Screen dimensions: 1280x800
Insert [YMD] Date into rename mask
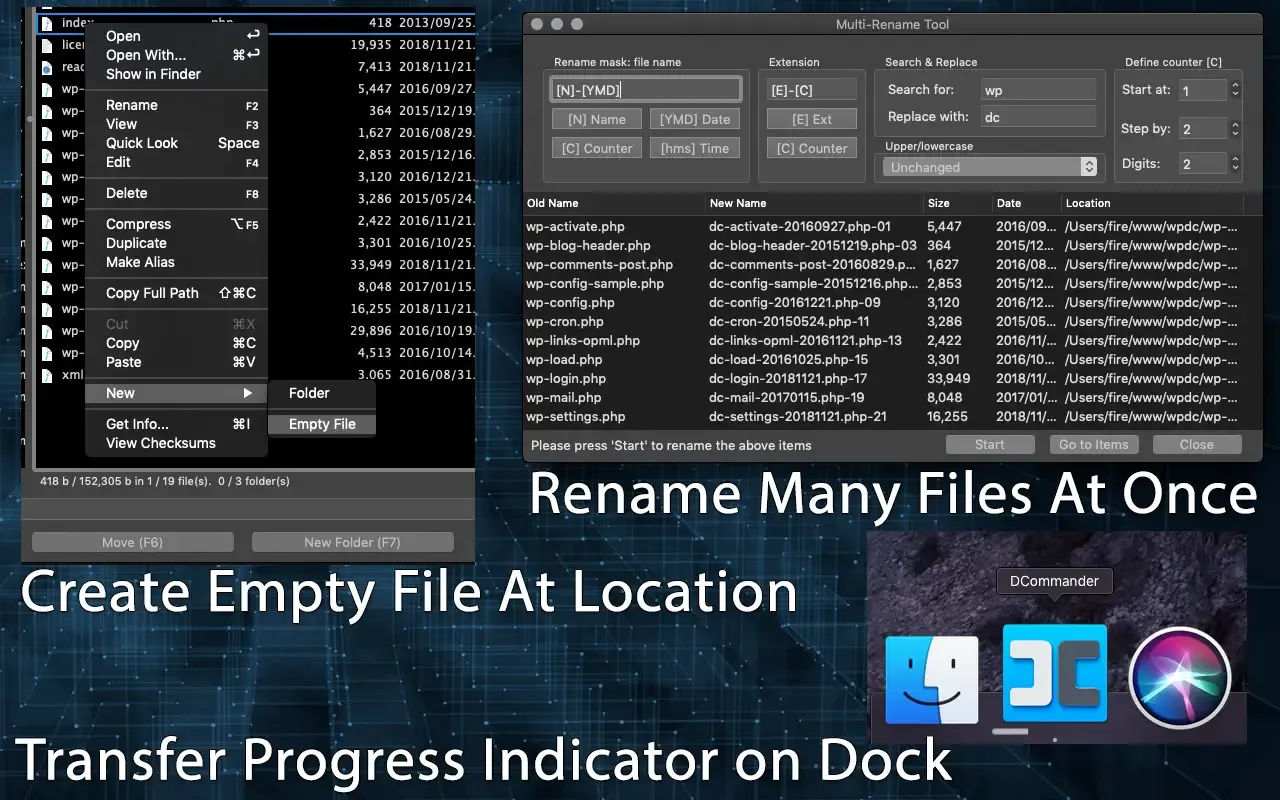click(694, 119)
